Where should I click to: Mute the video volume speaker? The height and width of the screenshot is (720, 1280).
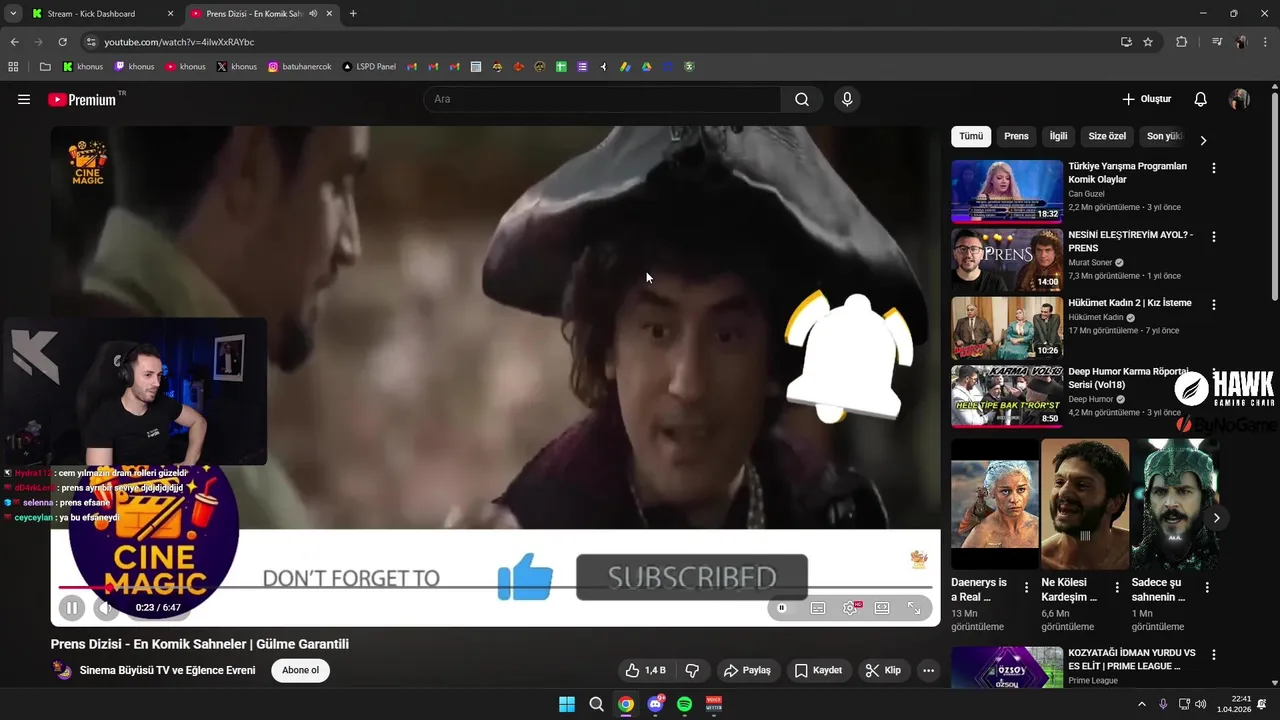(x=105, y=607)
